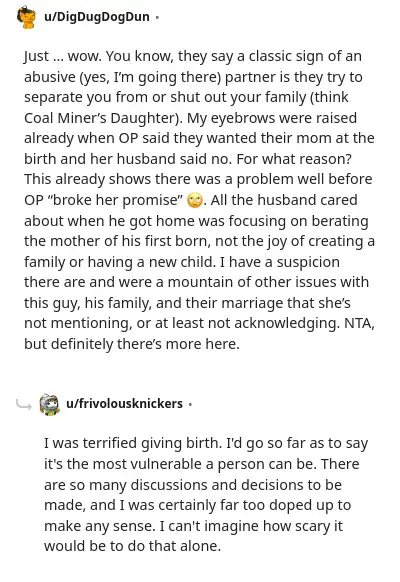
Task: Click the opening words "Just ... wow"
Action: click(62, 56)
